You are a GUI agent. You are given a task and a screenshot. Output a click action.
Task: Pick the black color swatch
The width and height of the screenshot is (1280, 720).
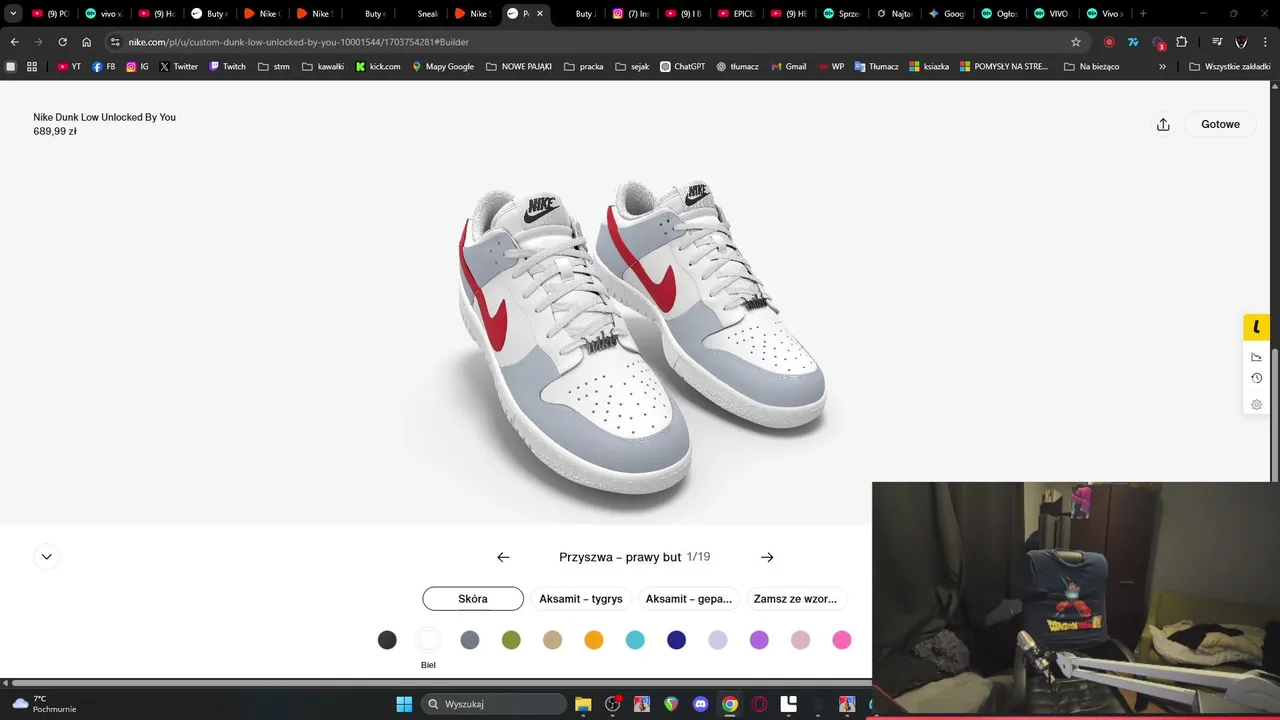pyautogui.click(x=387, y=640)
